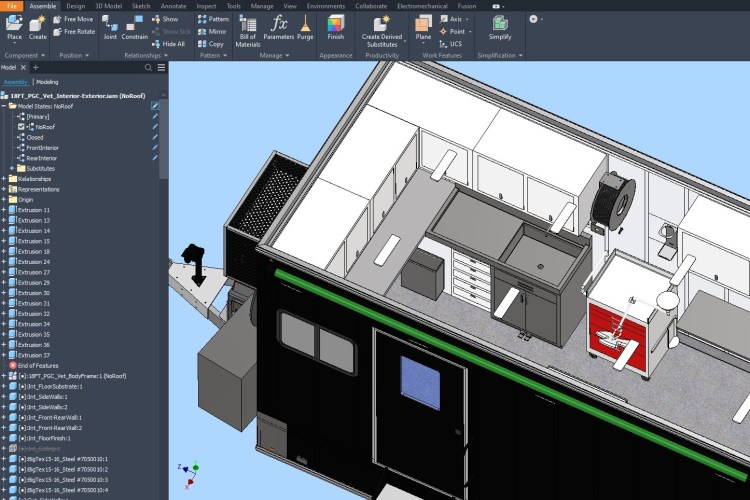
Task: Select Int_FloorFinish:1 in the model tree
Action: [x=48, y=438]
